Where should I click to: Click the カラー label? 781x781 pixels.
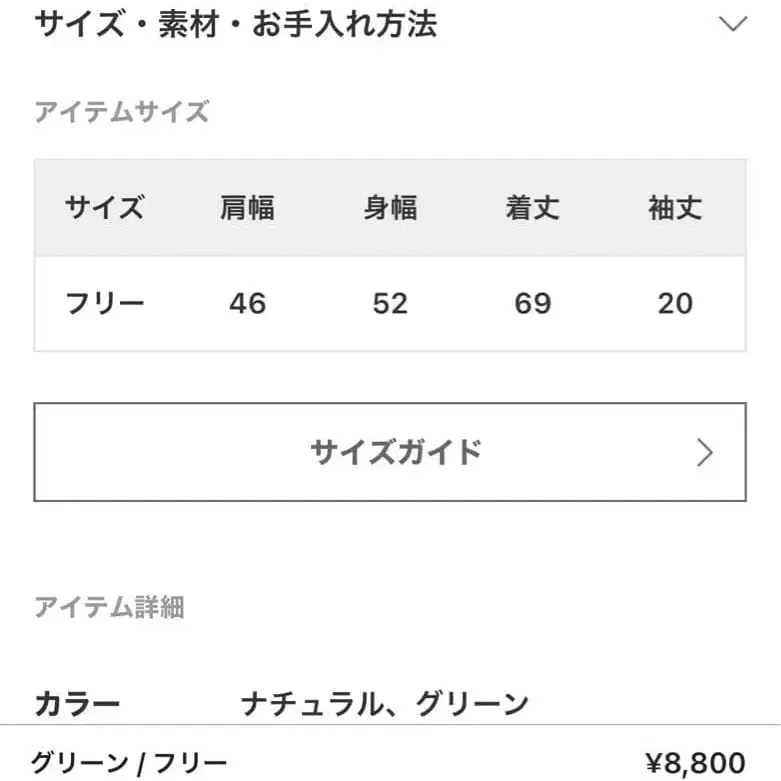pyautogui.click(x=77, y=704)
